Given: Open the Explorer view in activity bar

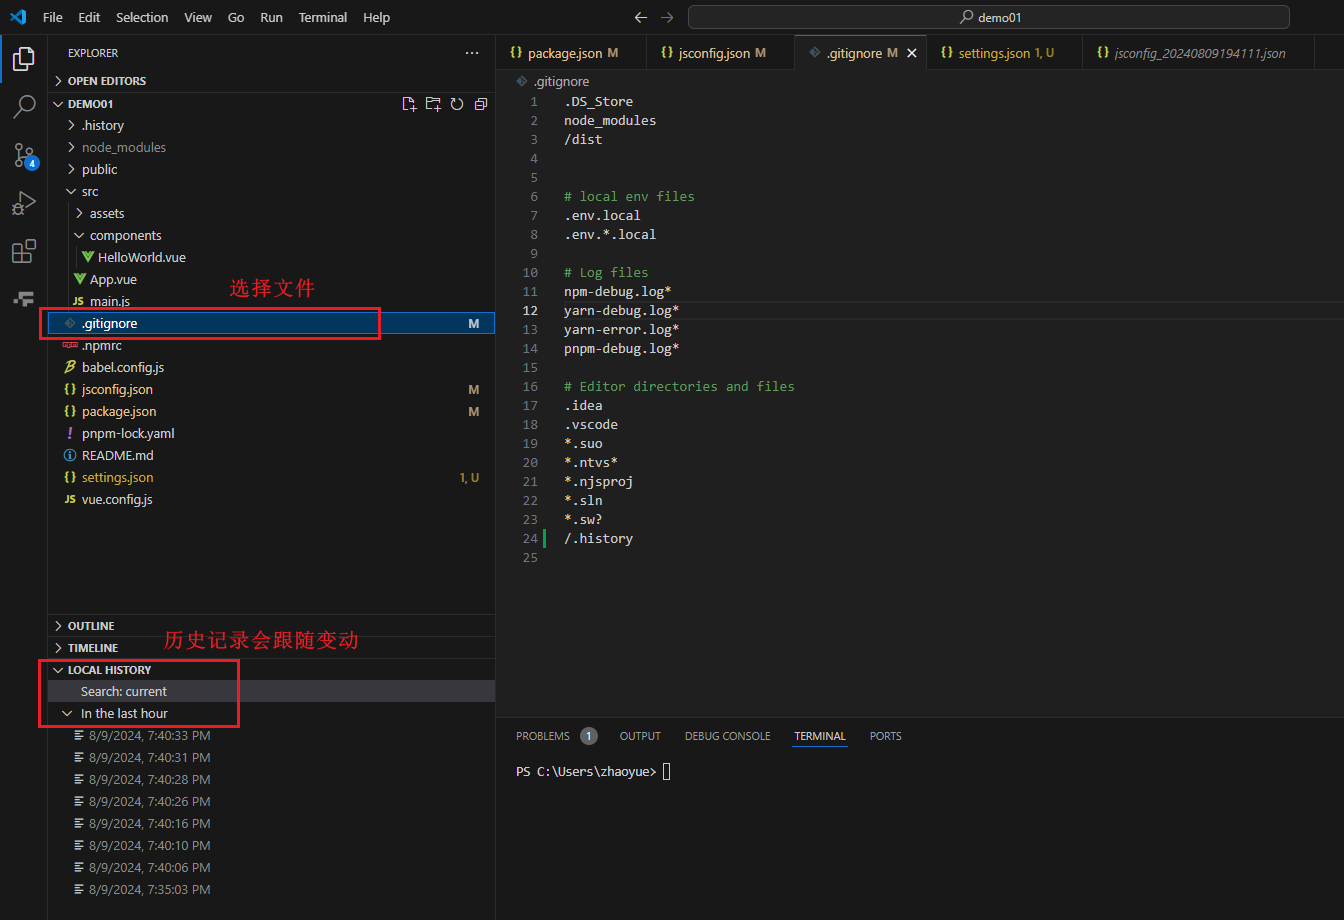Looking at the screenshot, I should pyautogui.click(x=24, y=58).
